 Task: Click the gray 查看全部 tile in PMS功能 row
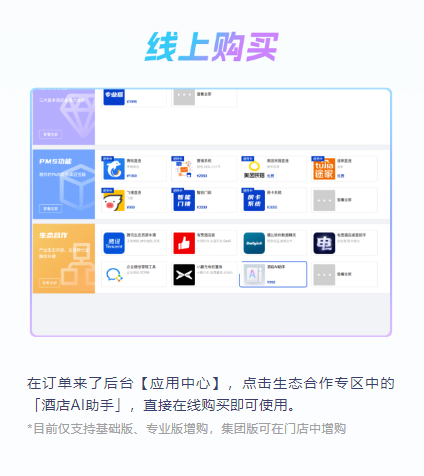(324, 200)
